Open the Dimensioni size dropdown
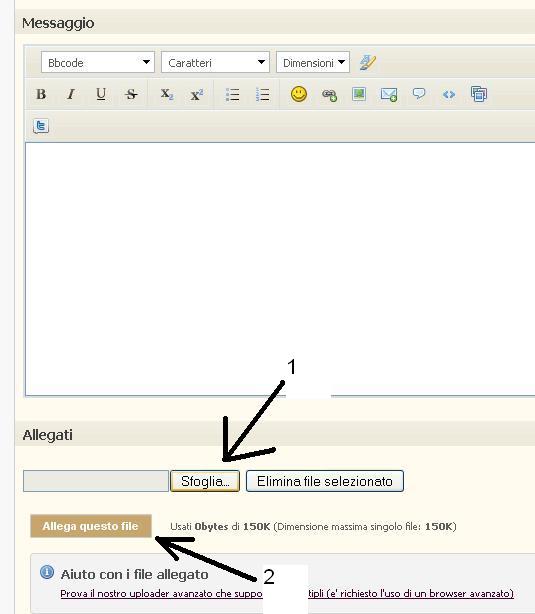 (x=313, y=62)
